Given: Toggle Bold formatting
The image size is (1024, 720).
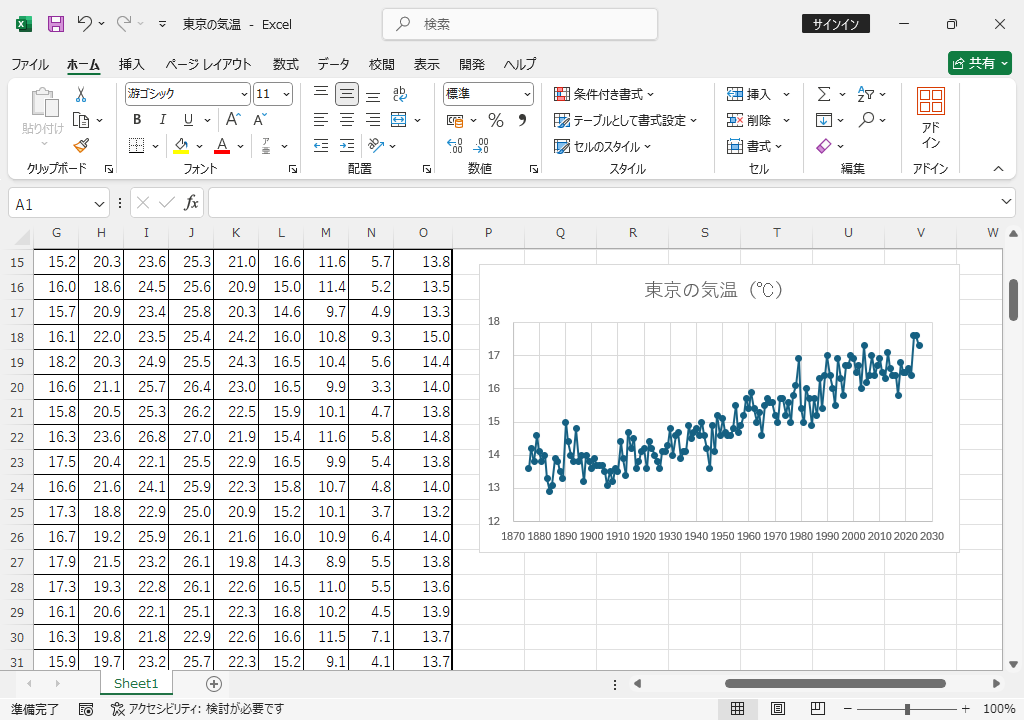Looking at the screenshot, I should (137, 120).
